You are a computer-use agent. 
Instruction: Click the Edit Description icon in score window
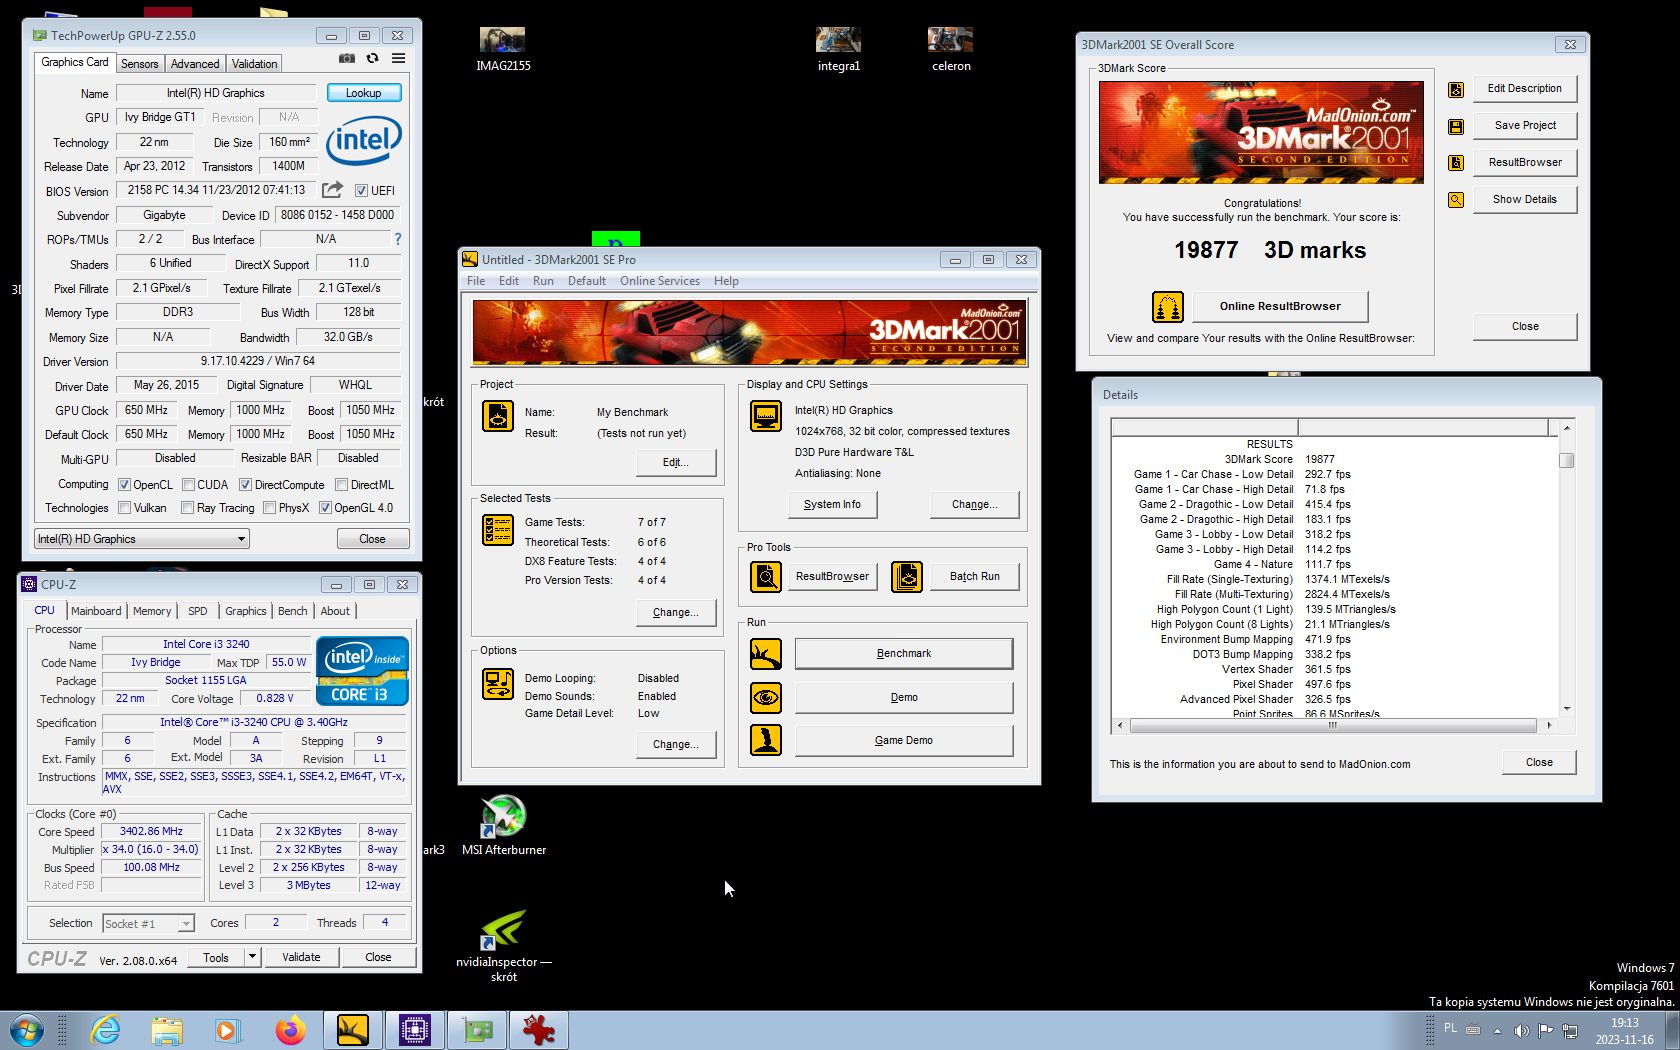point(1456,90)
